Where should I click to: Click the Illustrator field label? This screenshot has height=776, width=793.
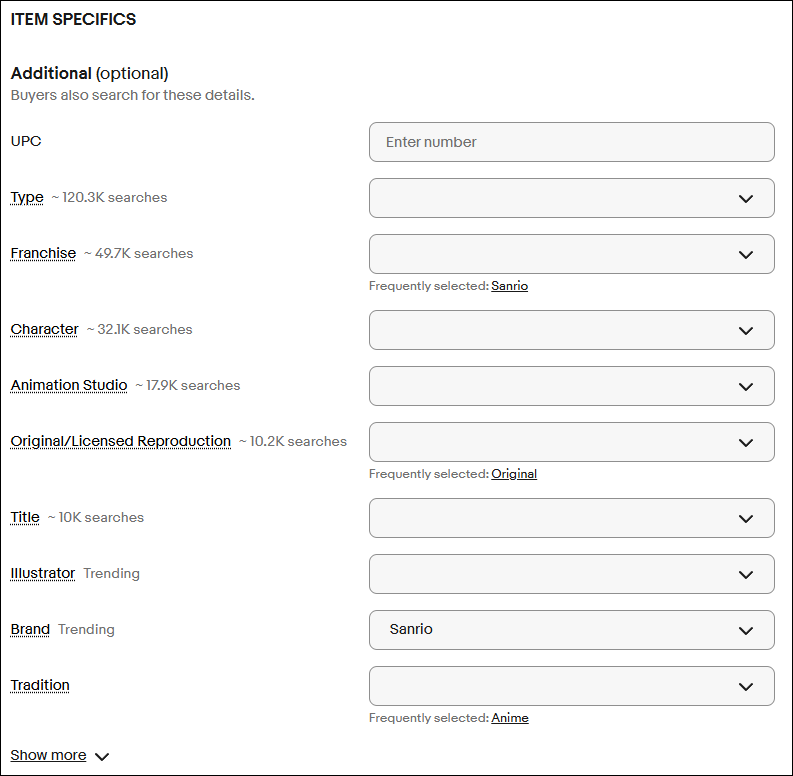43,573
